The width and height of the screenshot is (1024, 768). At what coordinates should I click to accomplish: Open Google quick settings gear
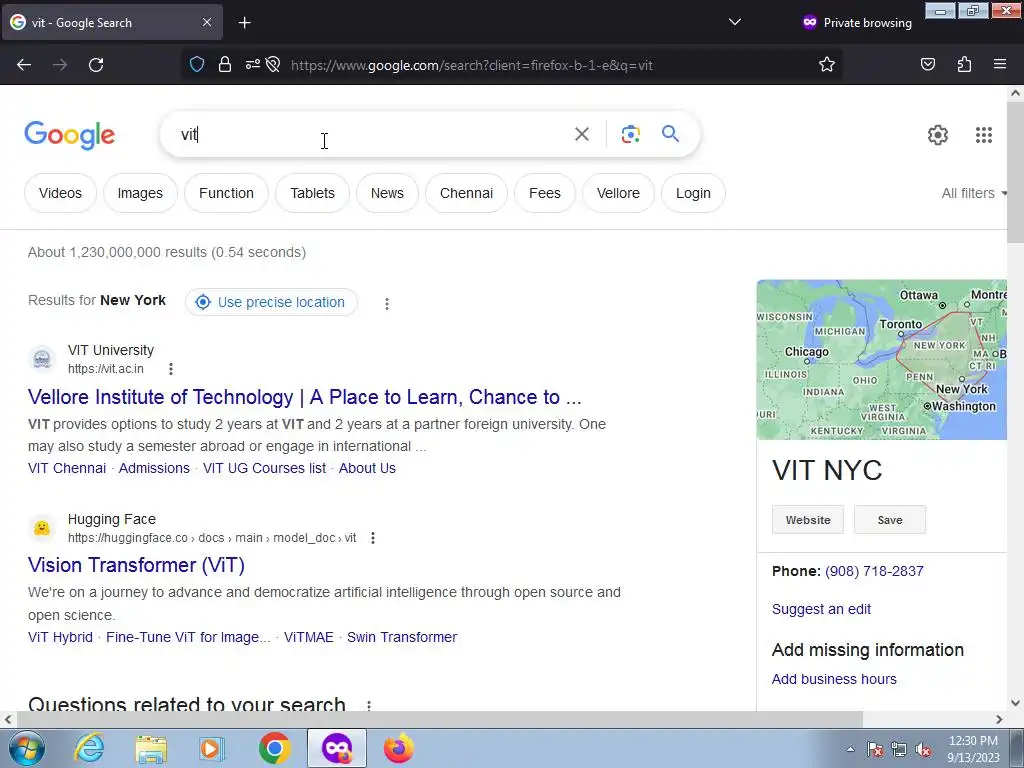pyautogui.click(x=938, y=135)
